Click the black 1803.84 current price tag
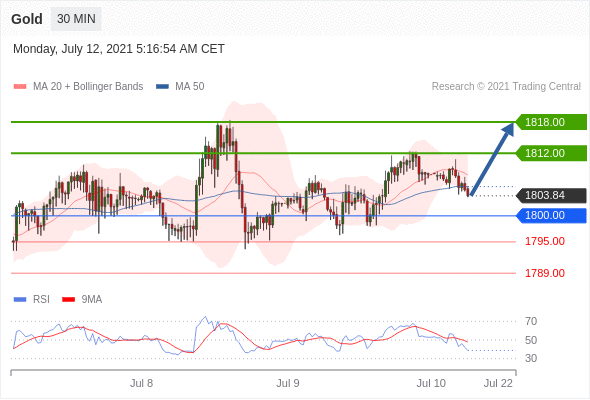The height and width of the screenshot is (400, 590). click(551, 195)
